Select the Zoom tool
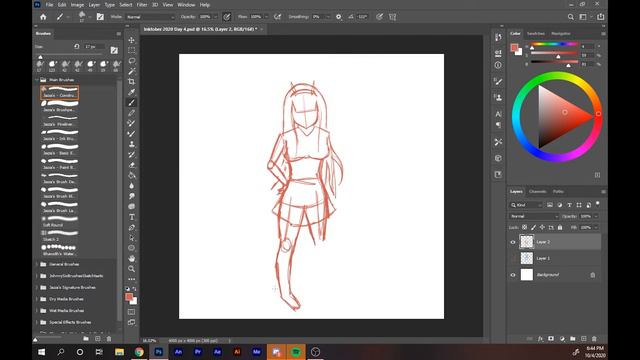 tap(131, 269)
